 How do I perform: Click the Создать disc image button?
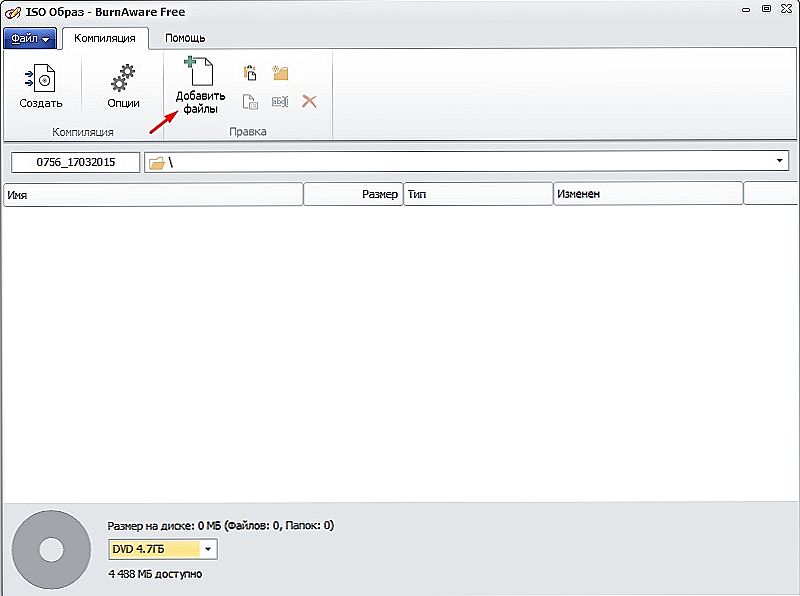pos(41,86)
